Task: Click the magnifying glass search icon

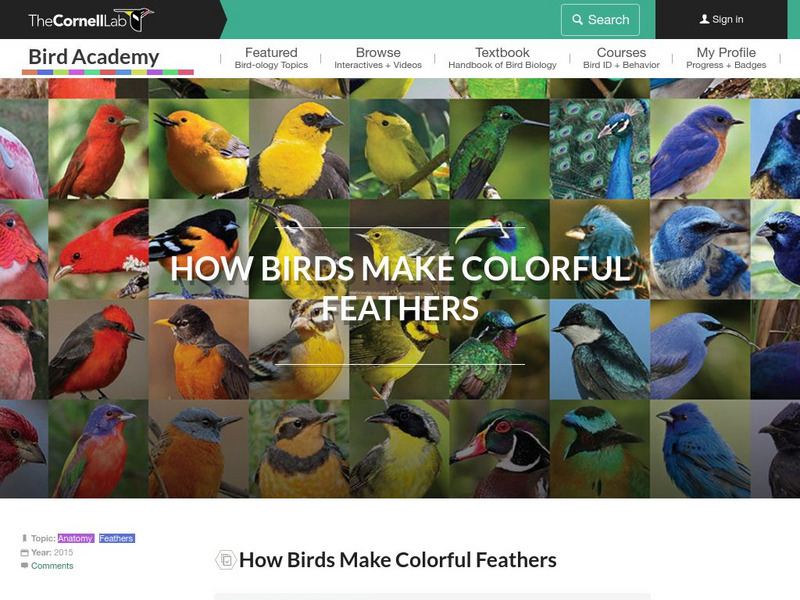Action: [x=578, y=20]
